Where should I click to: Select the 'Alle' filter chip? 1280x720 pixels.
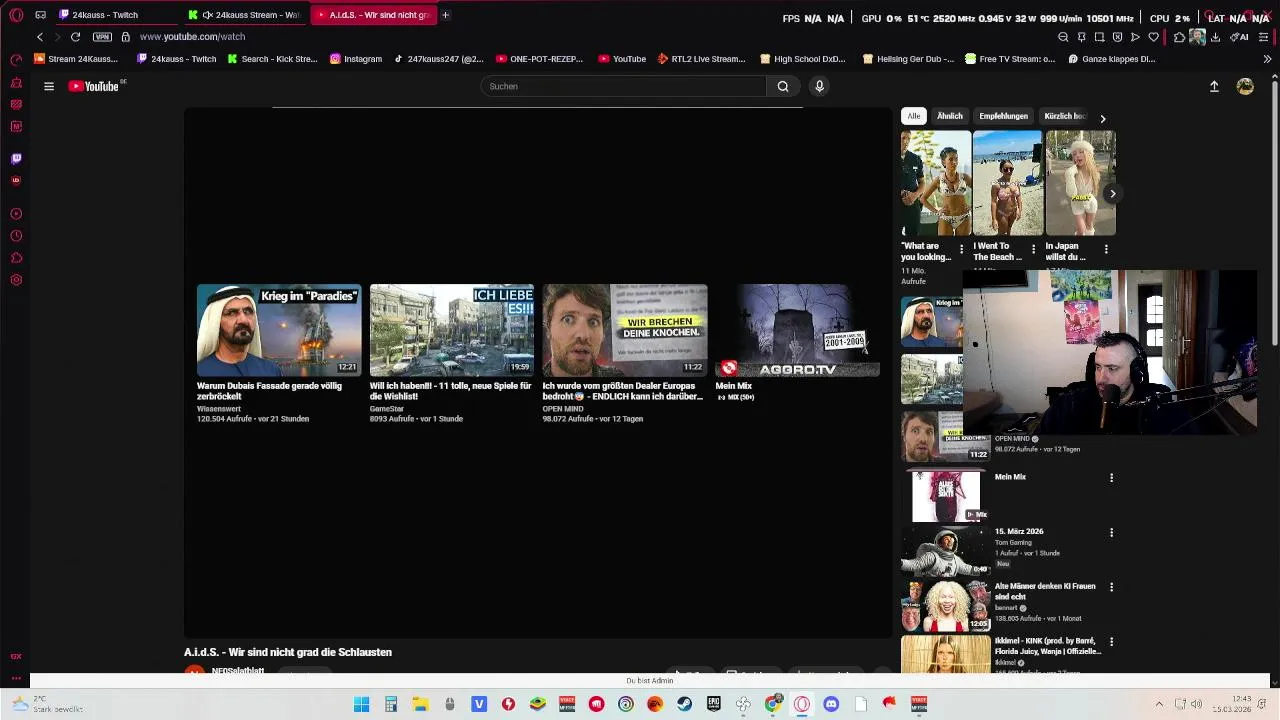click(x=914, y=116)
